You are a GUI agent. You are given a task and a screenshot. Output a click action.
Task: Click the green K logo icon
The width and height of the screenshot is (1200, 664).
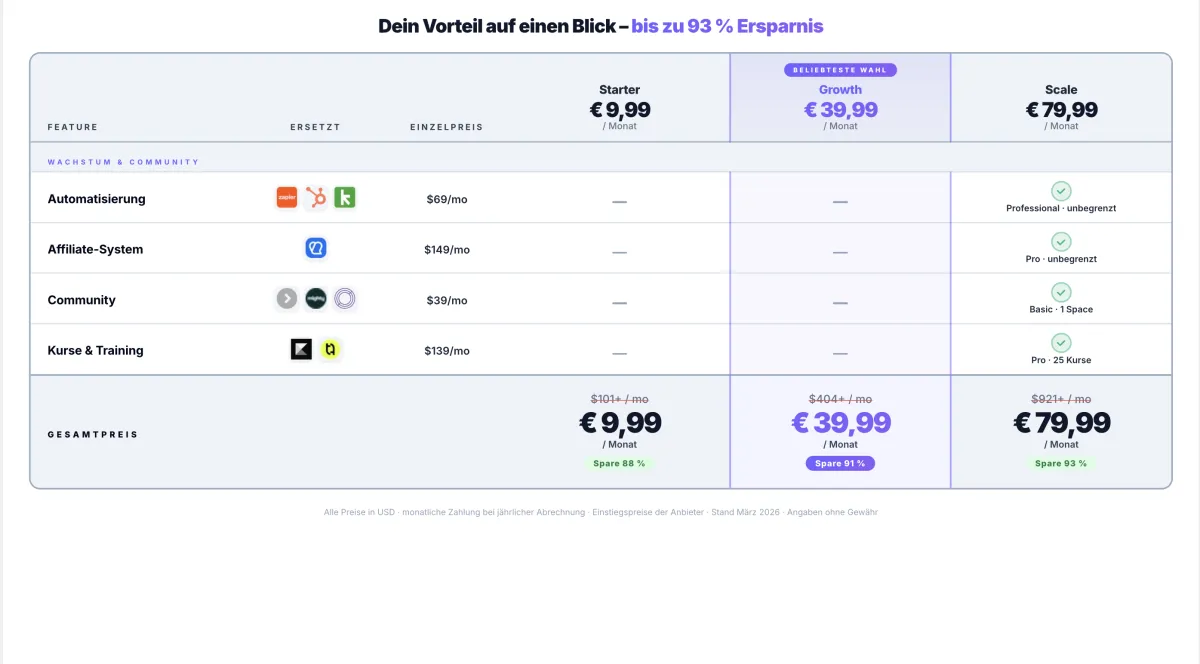pyautogui.click(x=345, y=198)
